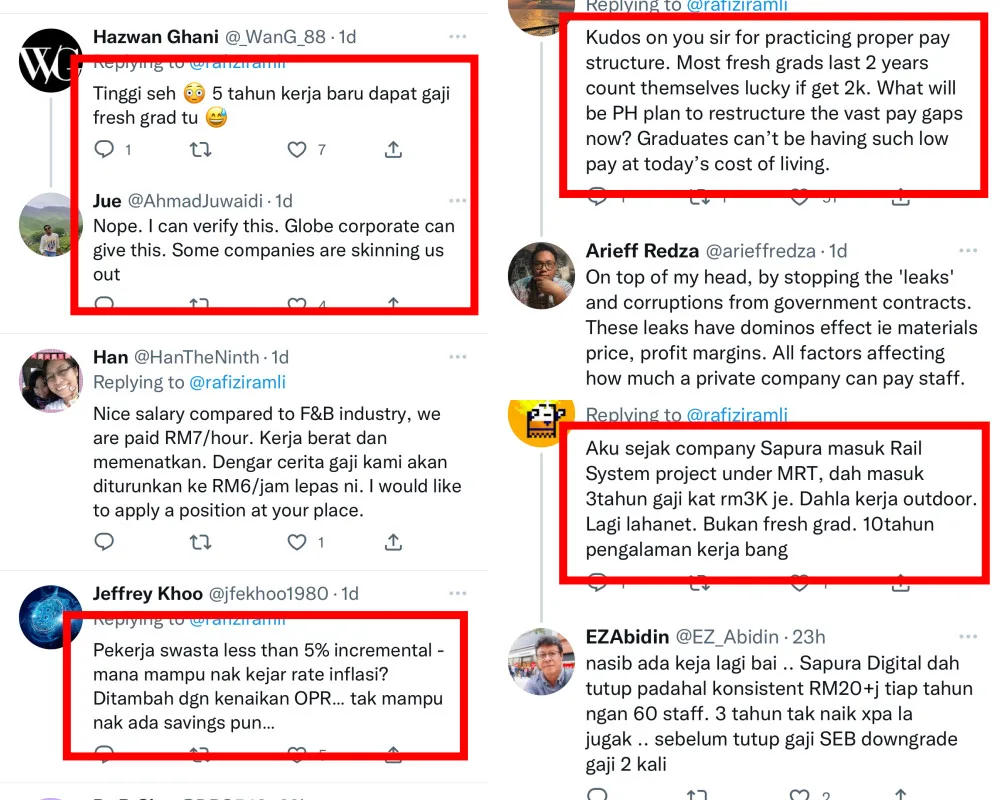Open Jeffrey Khoo's profile name
The image size is (1000, 800).
pos(147,594)
